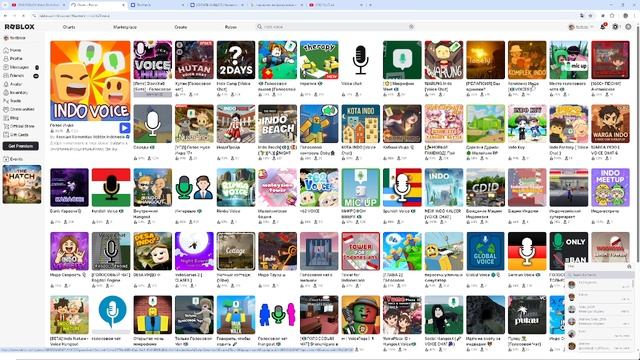
Task: Open the Marketplace tab
Action: point(125,27)
